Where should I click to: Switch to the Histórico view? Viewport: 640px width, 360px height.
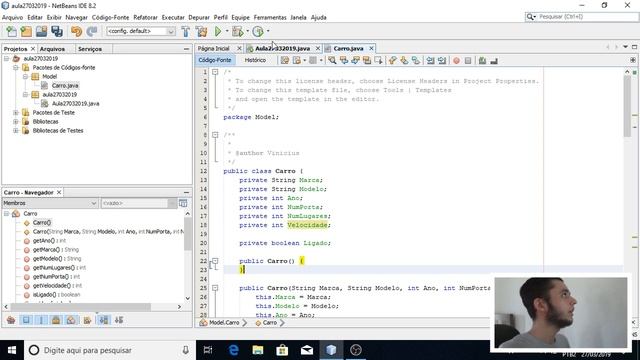coord(255,60)
